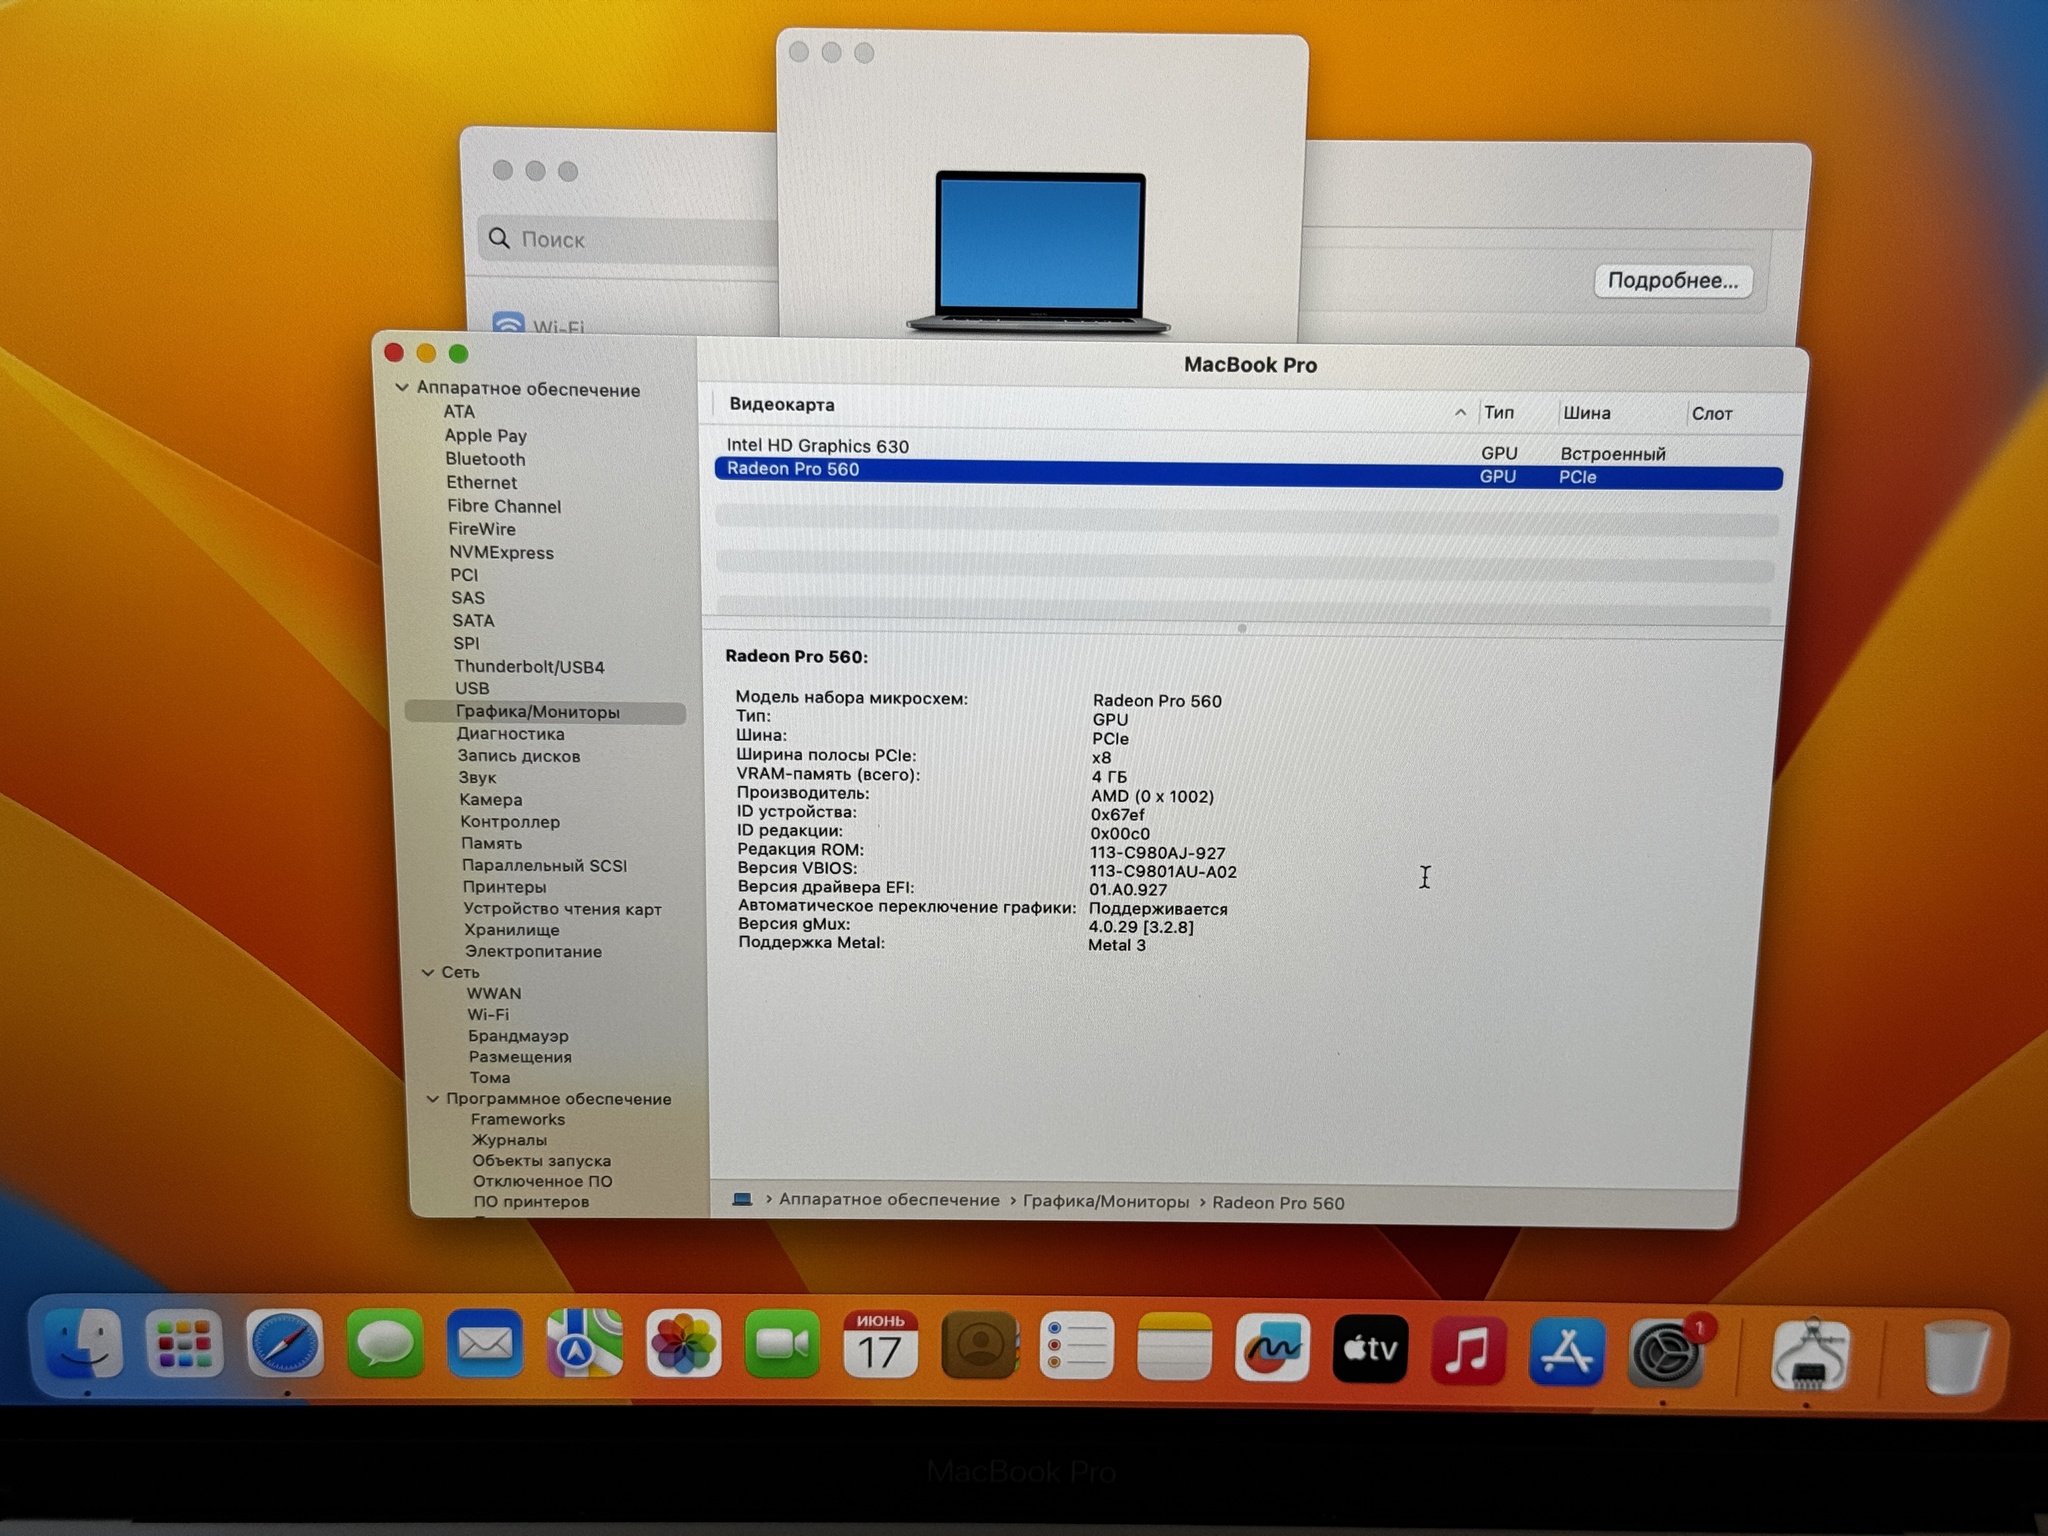Select Диагностика in sidebar

510,734
